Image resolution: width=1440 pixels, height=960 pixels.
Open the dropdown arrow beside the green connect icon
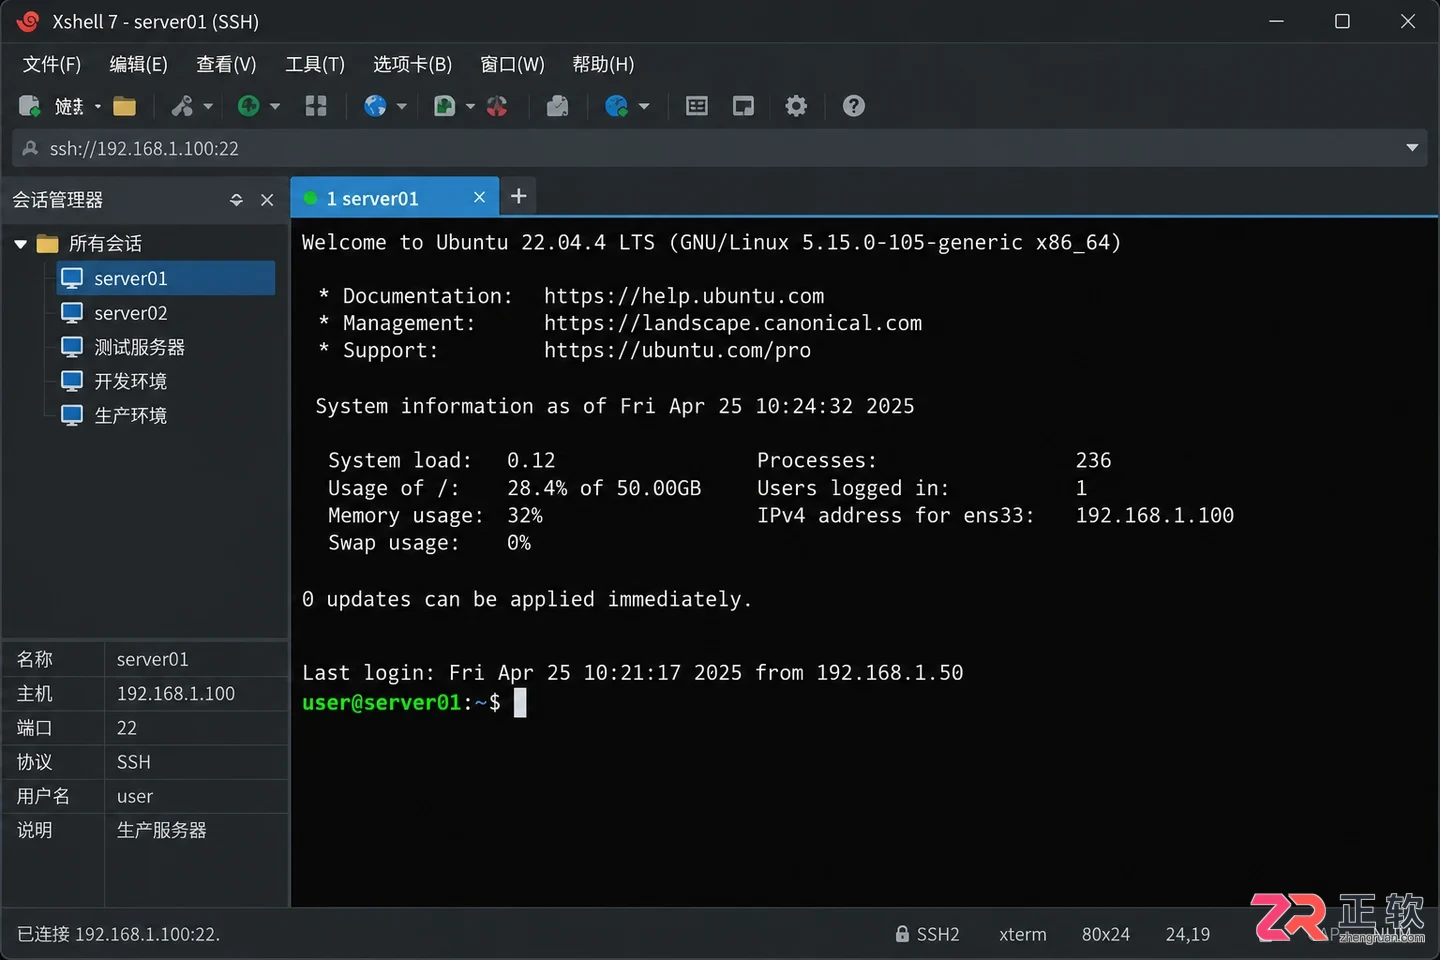[275, 106]
